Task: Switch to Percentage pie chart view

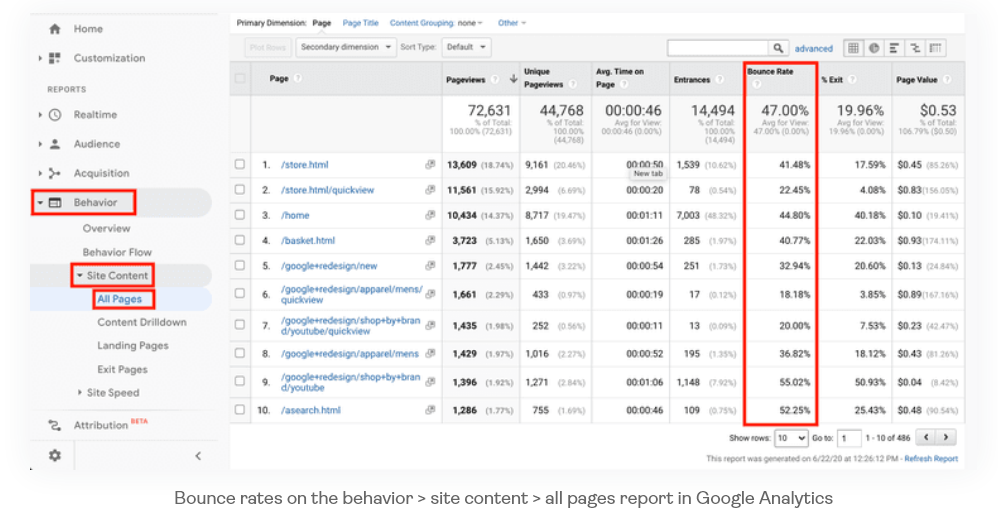Action: pos(874,48)
